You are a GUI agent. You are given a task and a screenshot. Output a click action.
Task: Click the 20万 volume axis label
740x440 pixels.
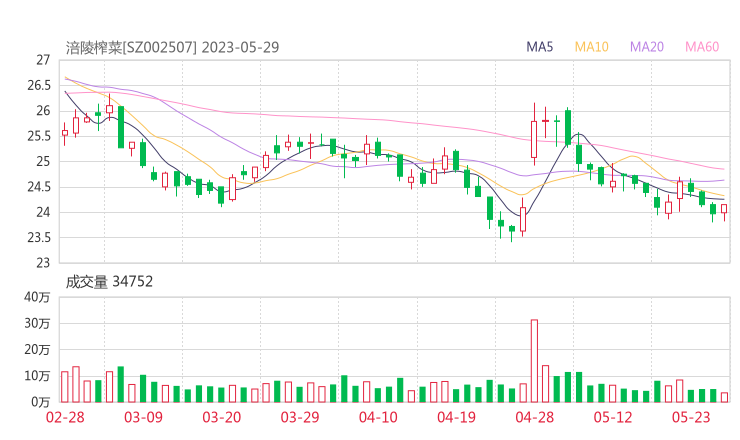tap(37, 350)
